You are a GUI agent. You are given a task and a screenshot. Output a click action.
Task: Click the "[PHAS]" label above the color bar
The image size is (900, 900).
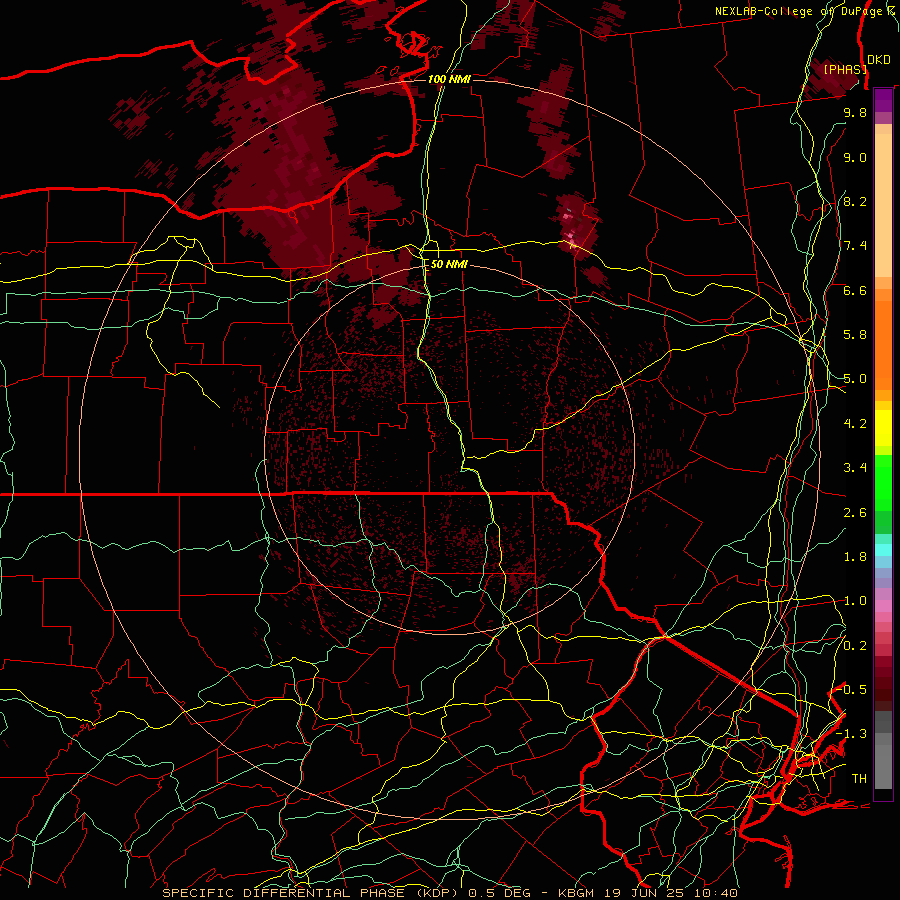(x=845, y=69)
